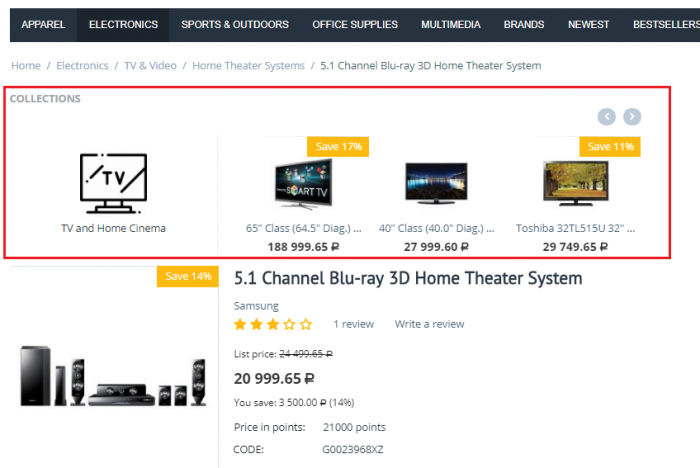The width and height of the screenshot is (700, 468).
Task: Open the home theater system product image
Action: (x=113, y=376)
